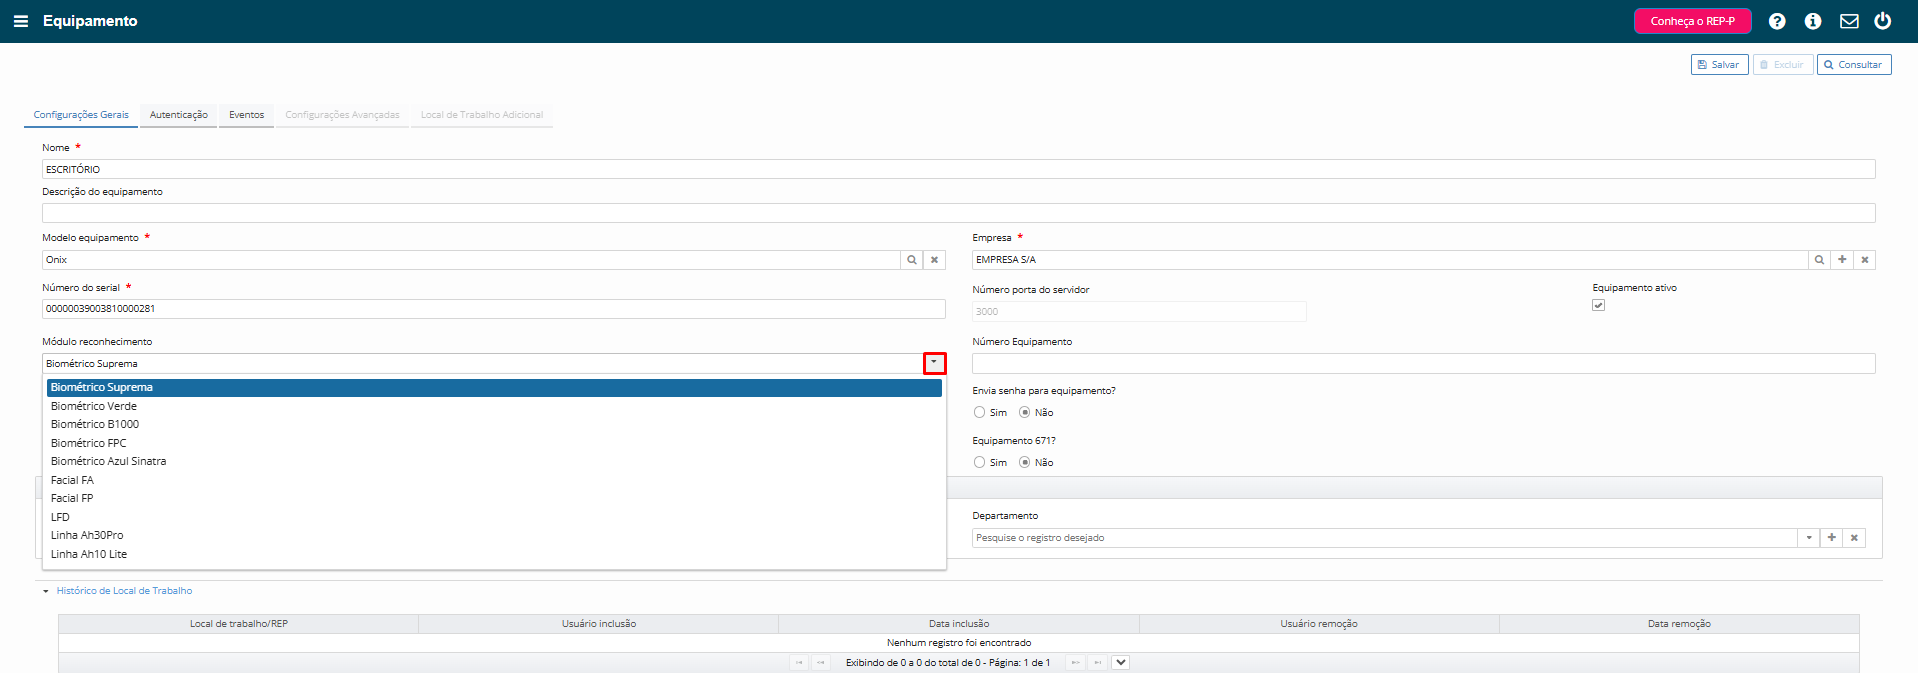
Task: Sort by Local de trabalho/REP column
Action: 239,624
